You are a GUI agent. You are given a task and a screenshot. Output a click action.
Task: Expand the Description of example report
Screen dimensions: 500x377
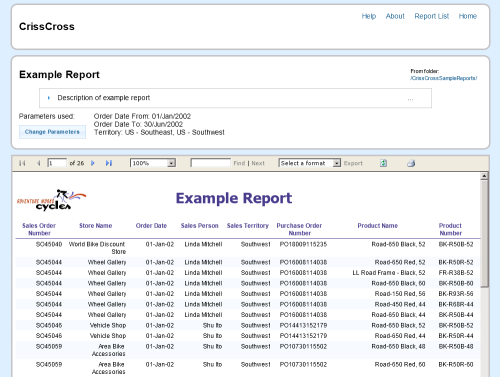click(x=49, y=98)
